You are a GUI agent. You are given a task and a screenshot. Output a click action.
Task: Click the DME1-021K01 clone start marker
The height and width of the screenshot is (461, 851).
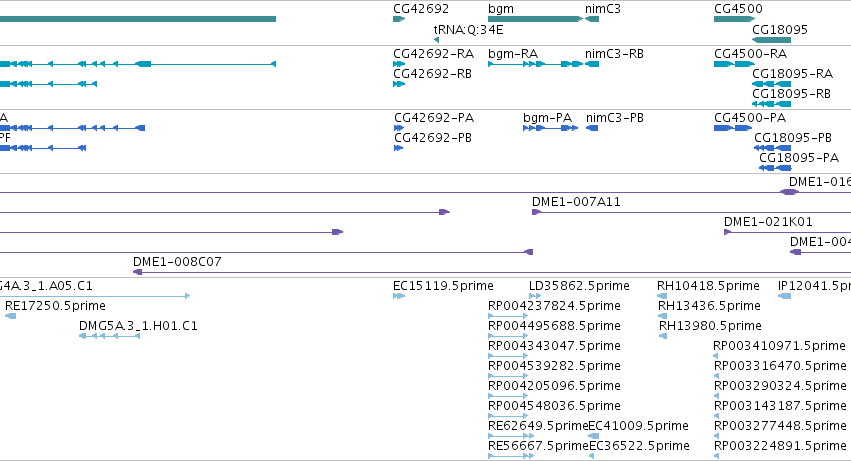pyautogui.click(x=728, y=232)
